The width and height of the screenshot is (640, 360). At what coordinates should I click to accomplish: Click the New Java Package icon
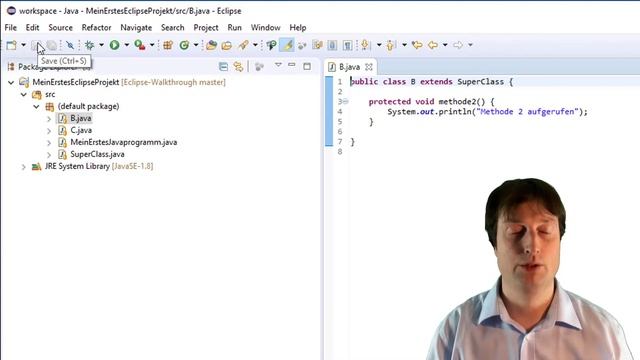pos(168,45)
